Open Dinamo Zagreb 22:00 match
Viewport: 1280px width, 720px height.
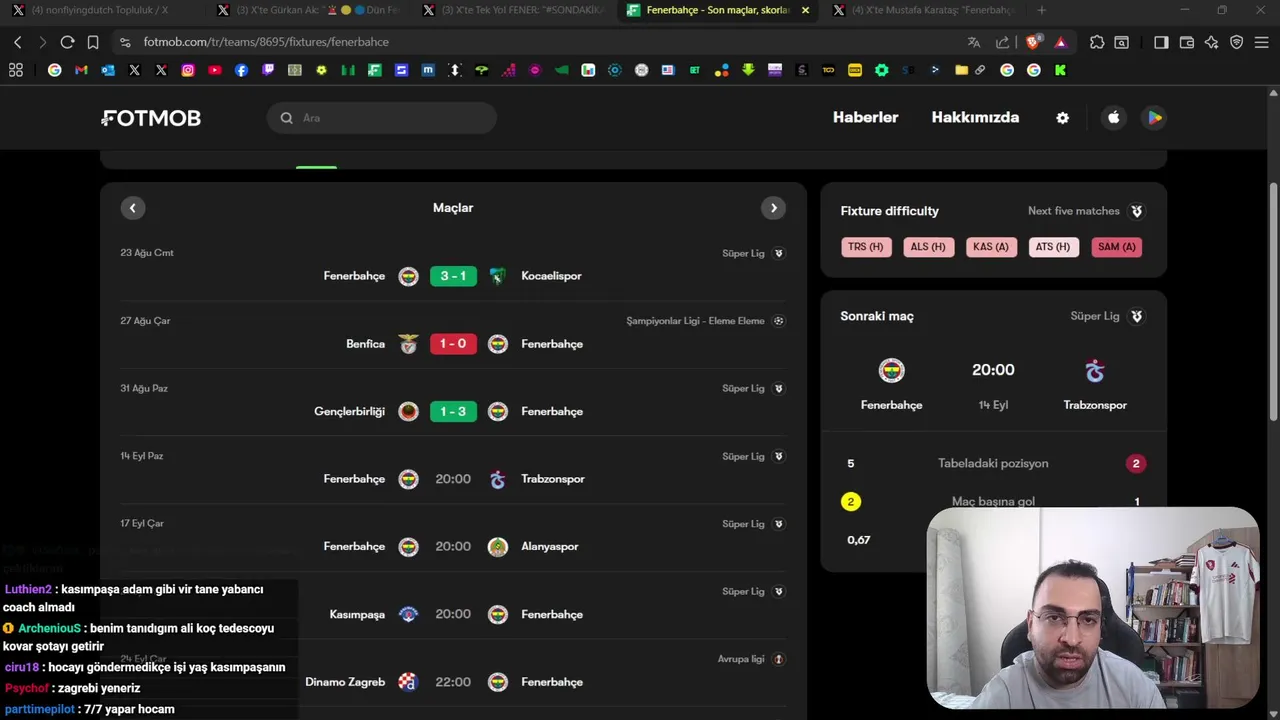[x=453, y=682]
